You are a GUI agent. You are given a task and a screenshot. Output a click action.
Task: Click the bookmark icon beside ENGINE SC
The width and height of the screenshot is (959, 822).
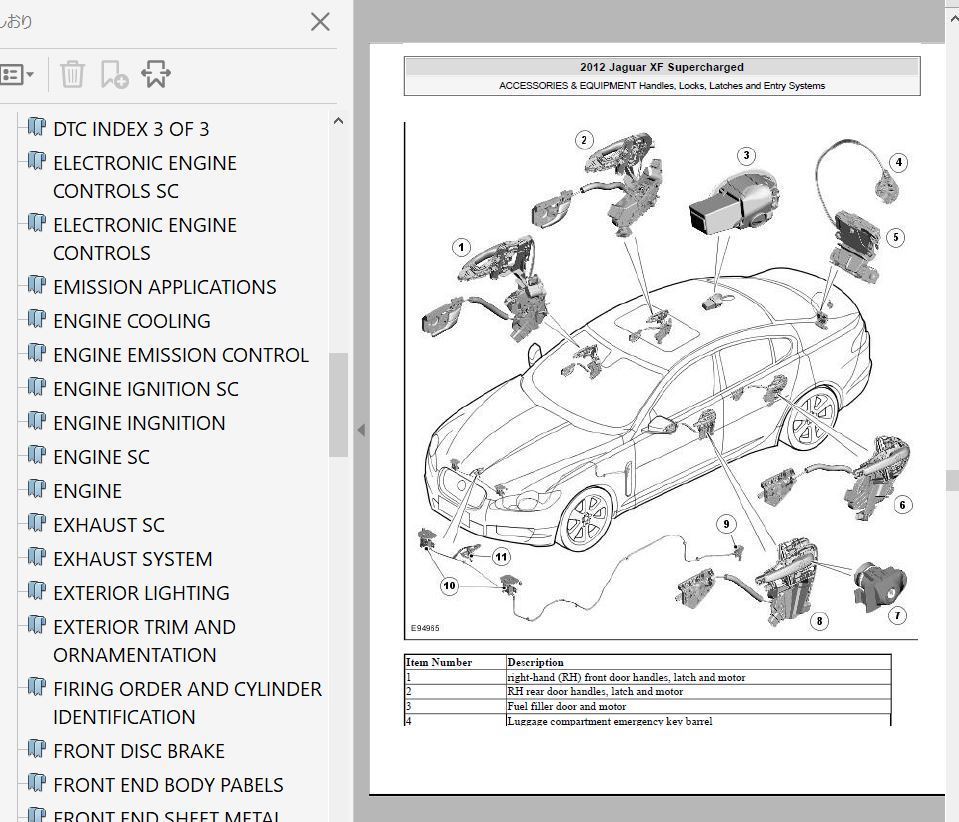37,455
